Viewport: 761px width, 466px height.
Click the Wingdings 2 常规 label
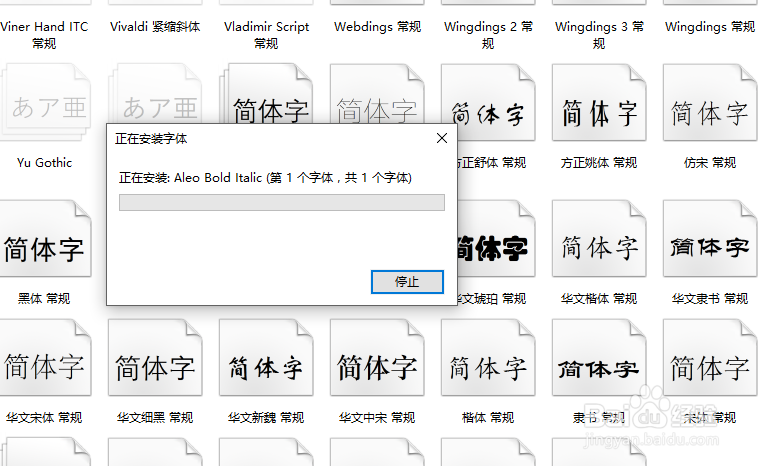point(488,35)
